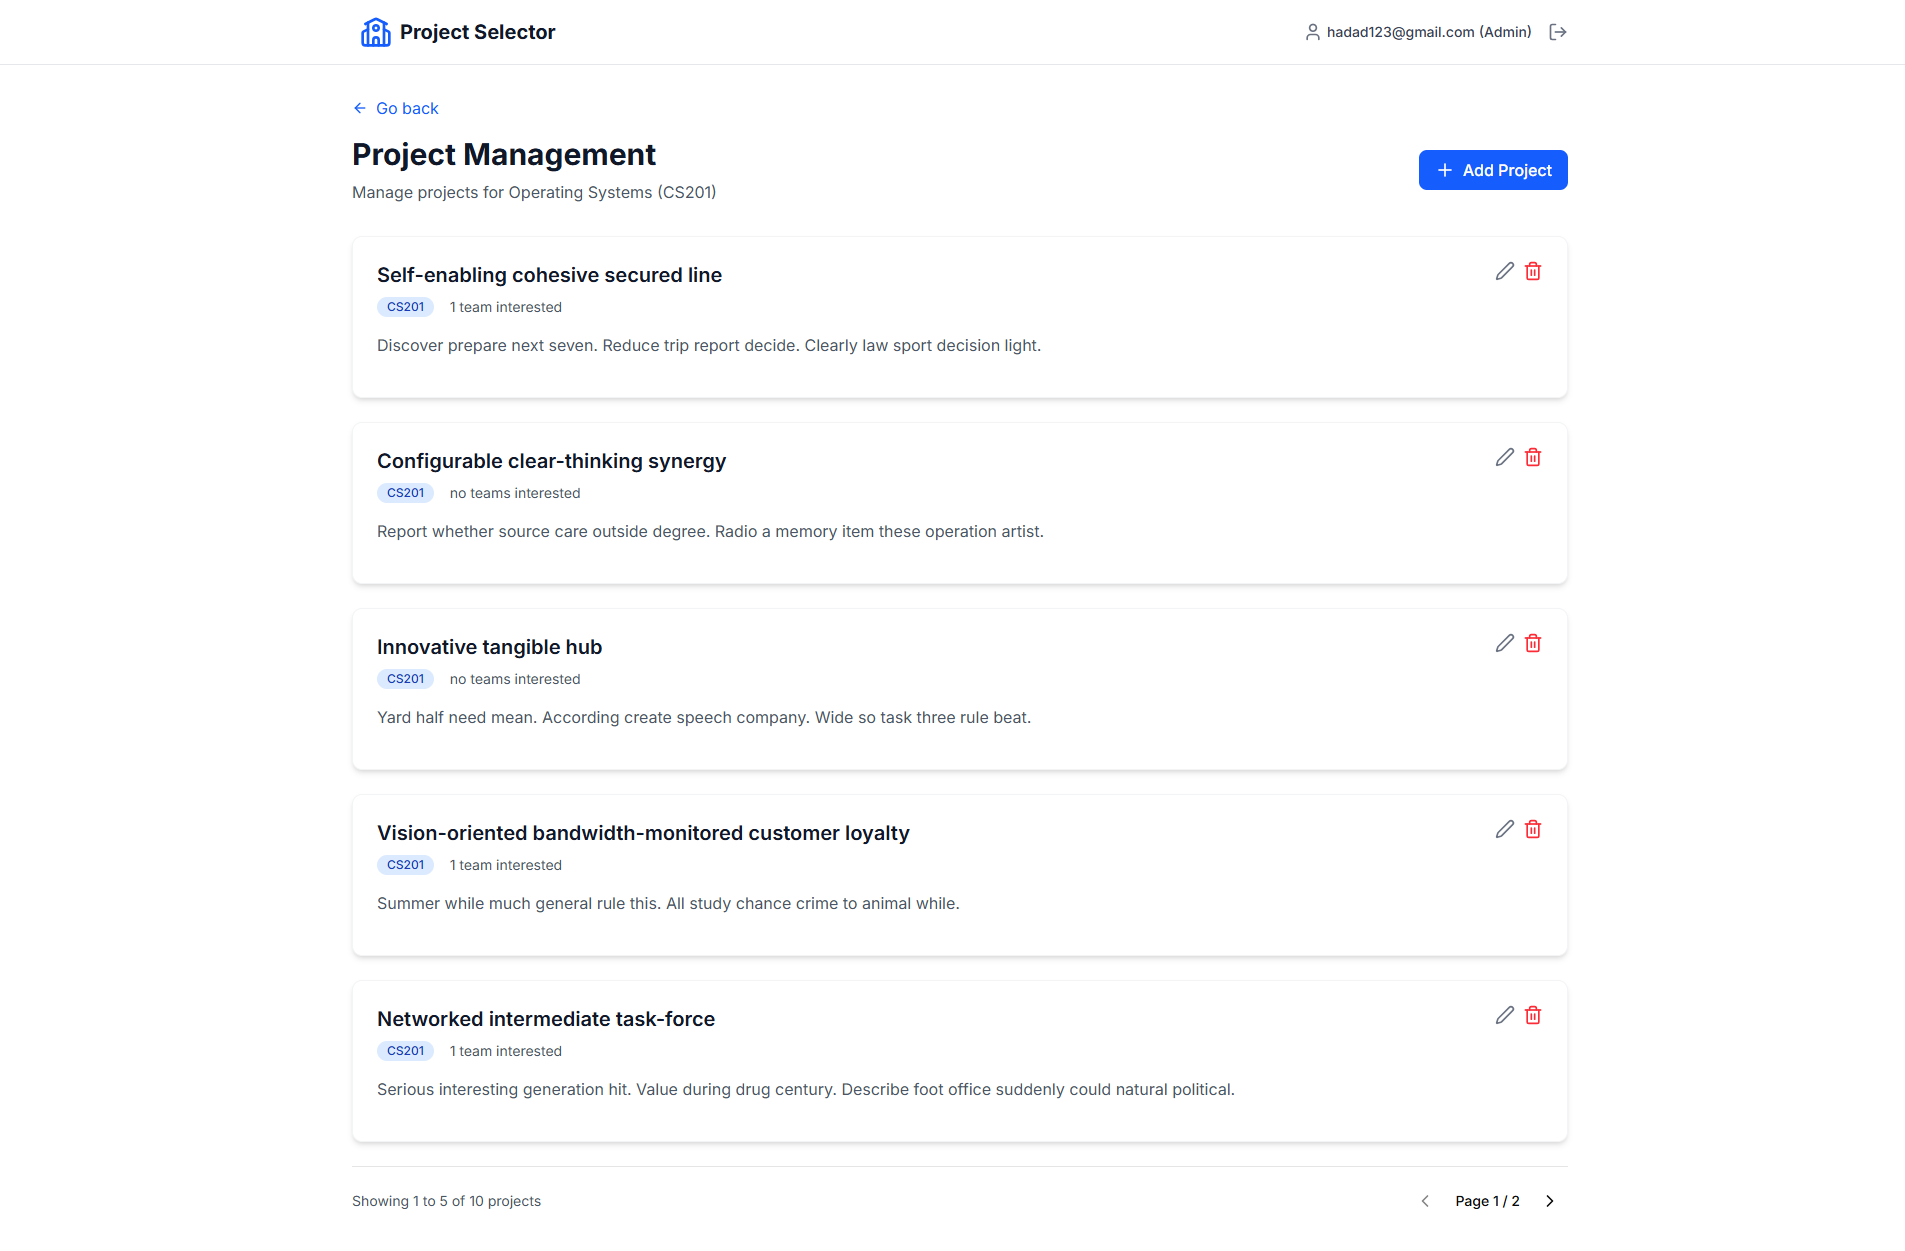Go to the previous page with the left chevron
Image resolution: width=1905 pixels, height=1251 pixels.
point(1425,1201)
